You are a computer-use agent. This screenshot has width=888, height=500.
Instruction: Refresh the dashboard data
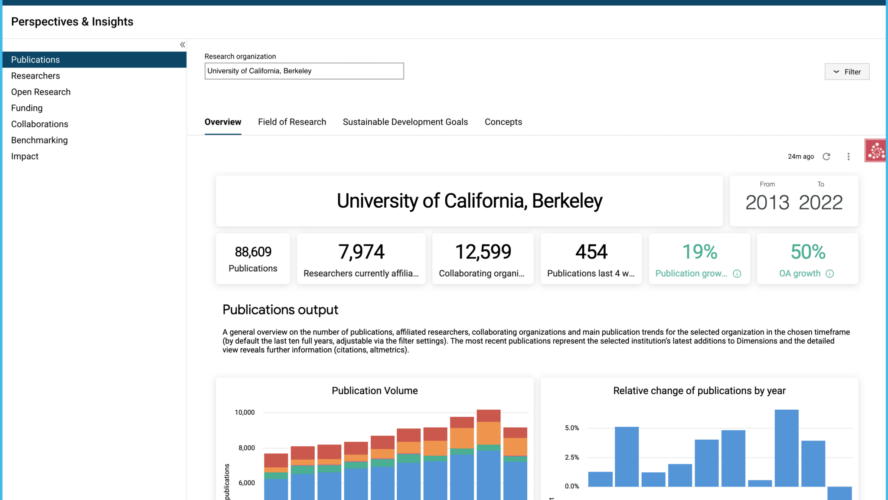pyautogui.click(x=826, y=157)
